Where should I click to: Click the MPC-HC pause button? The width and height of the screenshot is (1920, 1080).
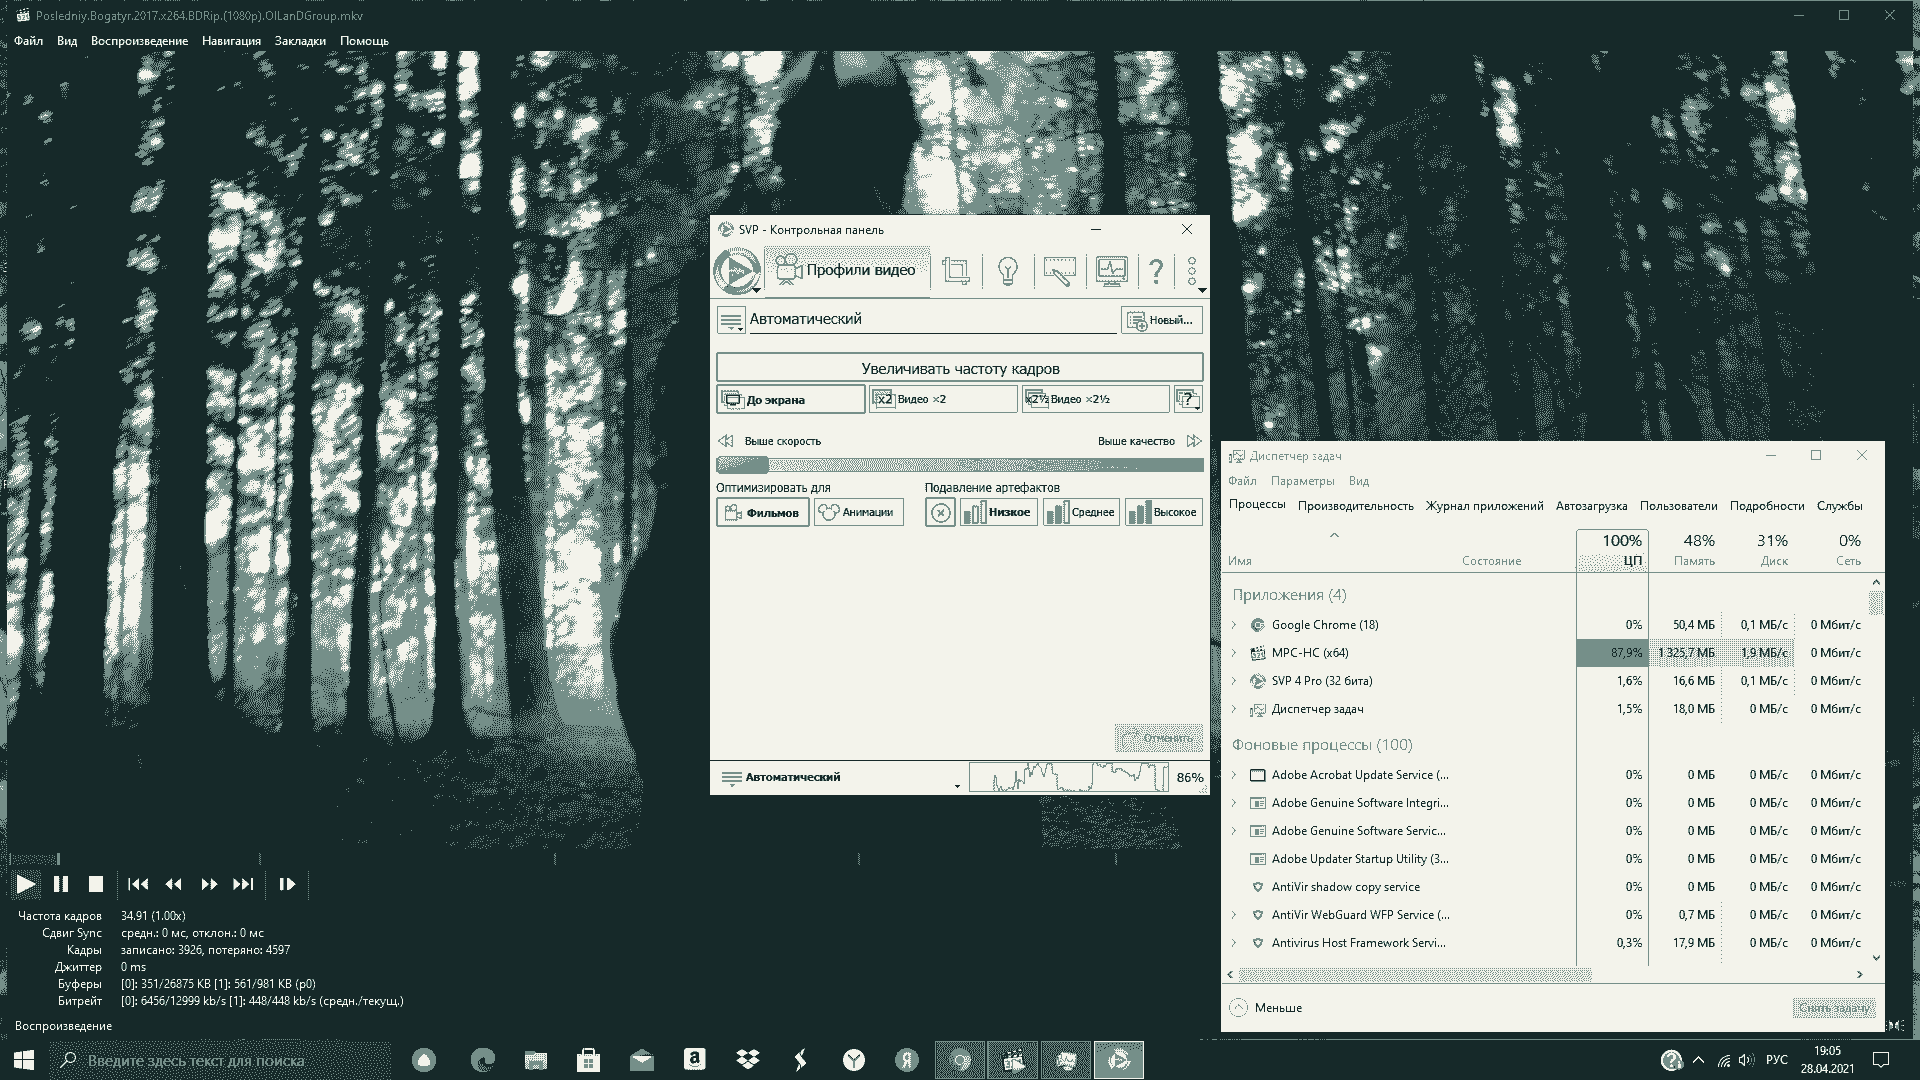point(61,884)
